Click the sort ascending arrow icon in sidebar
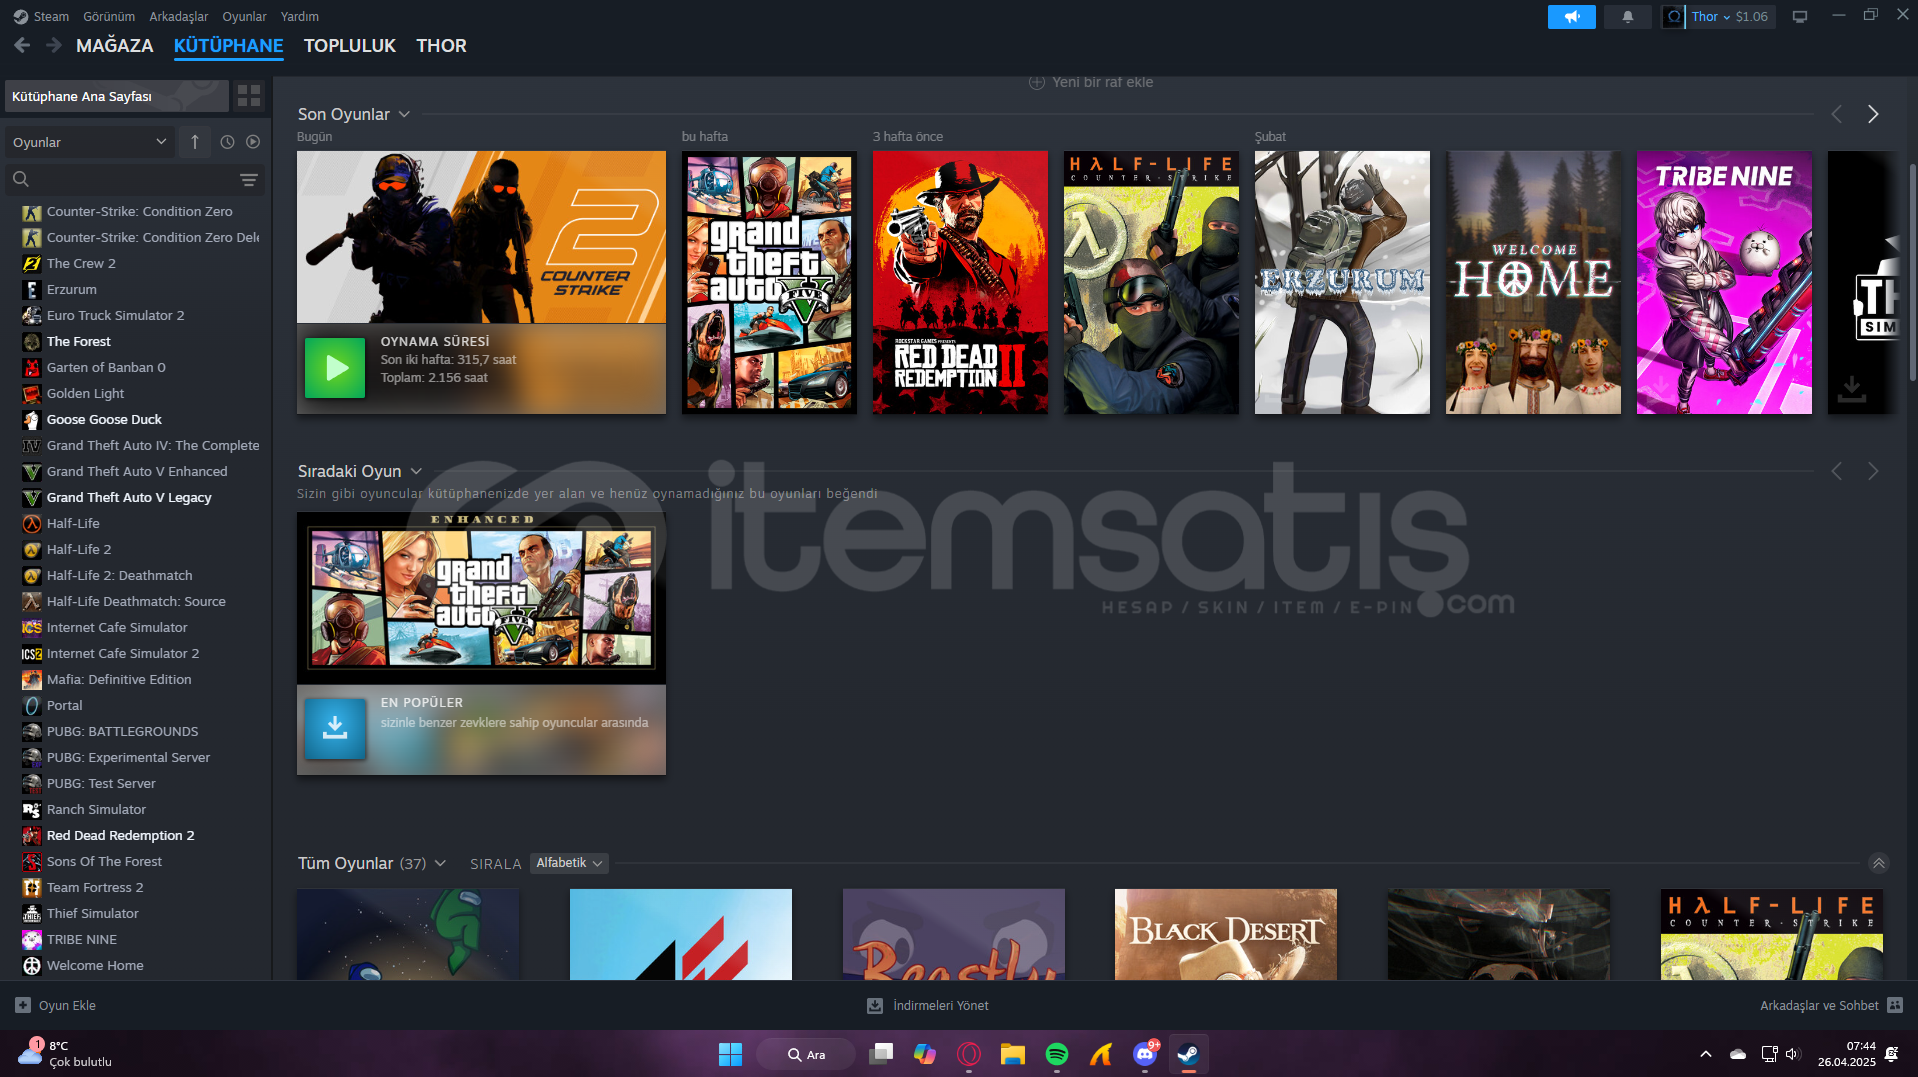The width and height of the screenshot is (1918, 1077). coord(195,142)
